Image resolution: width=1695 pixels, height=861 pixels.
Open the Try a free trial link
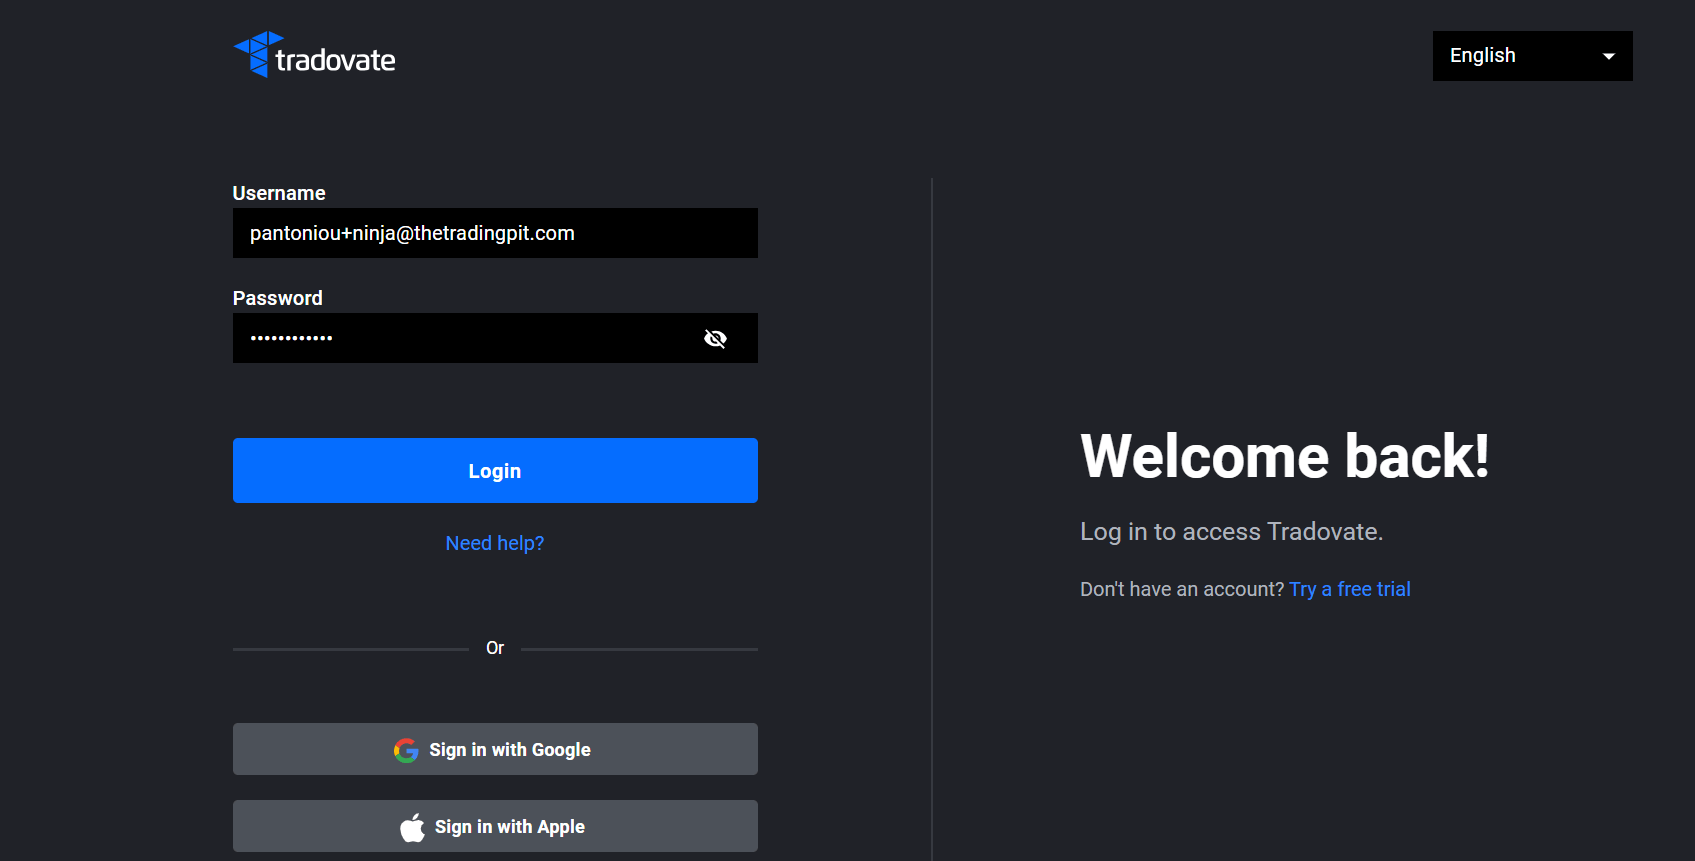pyautogui.click(x=1350, y=589)
